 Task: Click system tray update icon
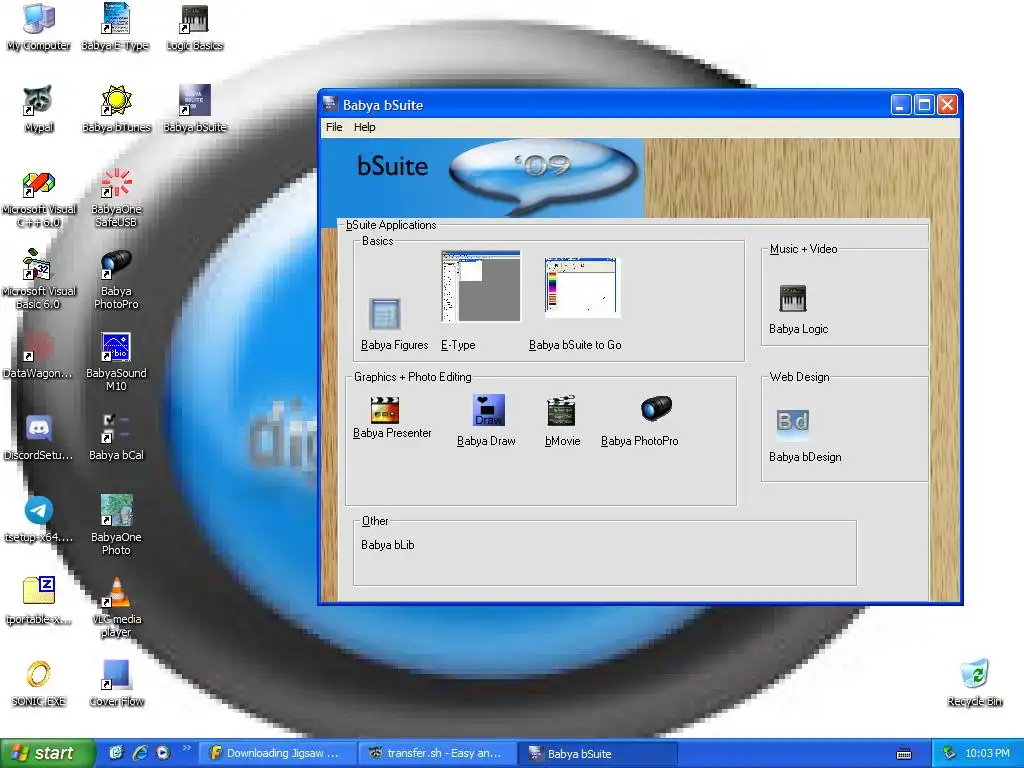(x=950, y=753)
